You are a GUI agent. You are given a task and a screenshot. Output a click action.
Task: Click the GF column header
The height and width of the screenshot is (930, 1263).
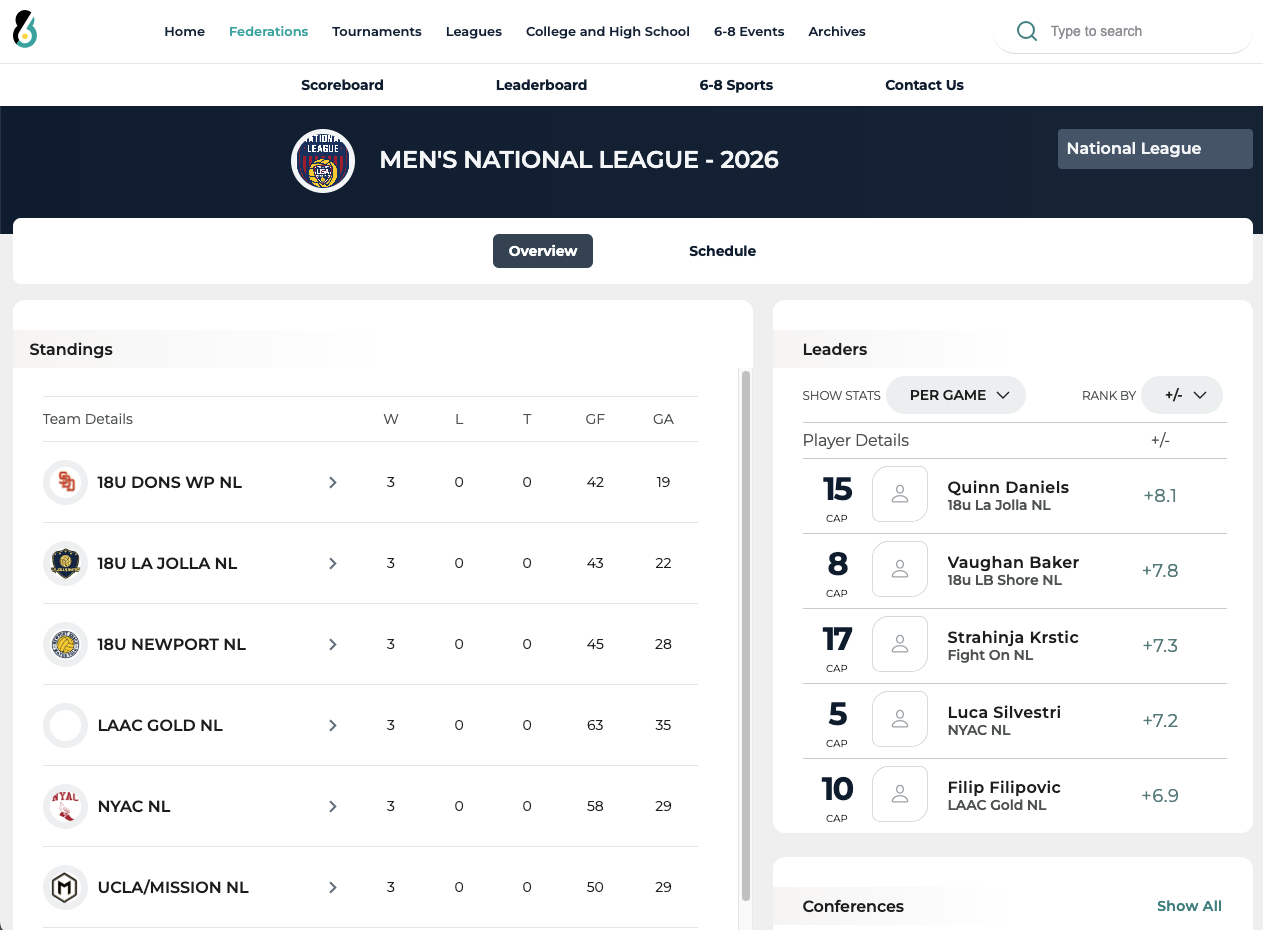[595, 419]
